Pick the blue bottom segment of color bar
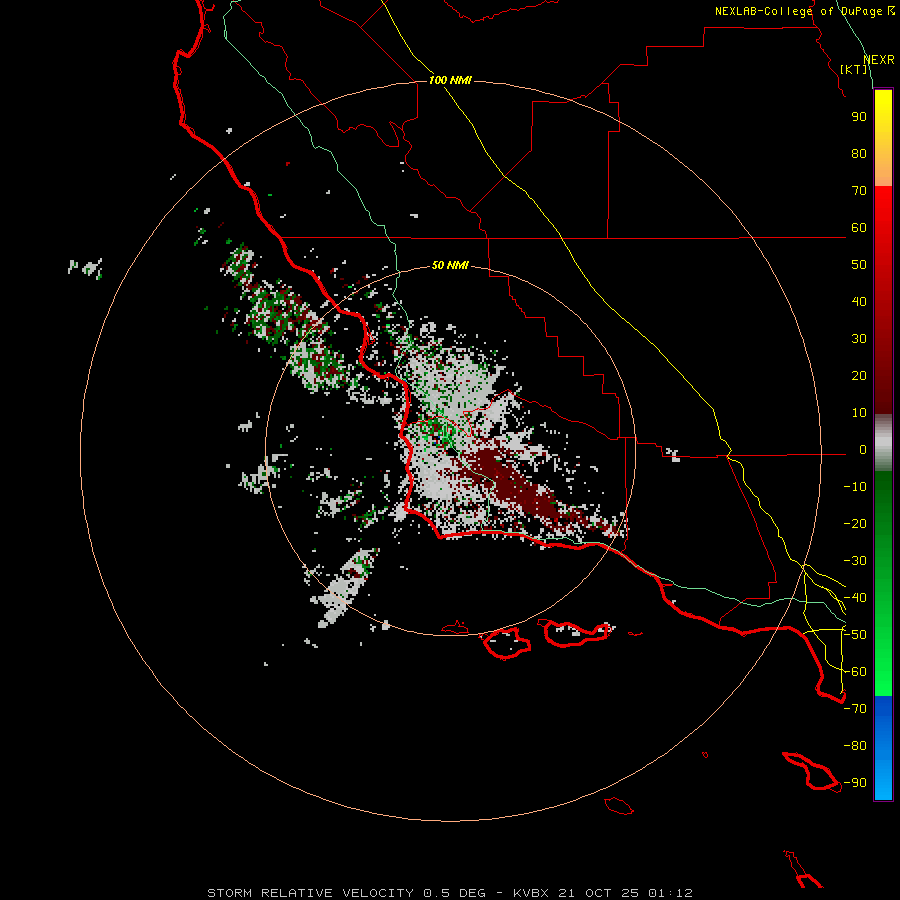This screenshot has width=900, height=900. [x=883, y=748]
